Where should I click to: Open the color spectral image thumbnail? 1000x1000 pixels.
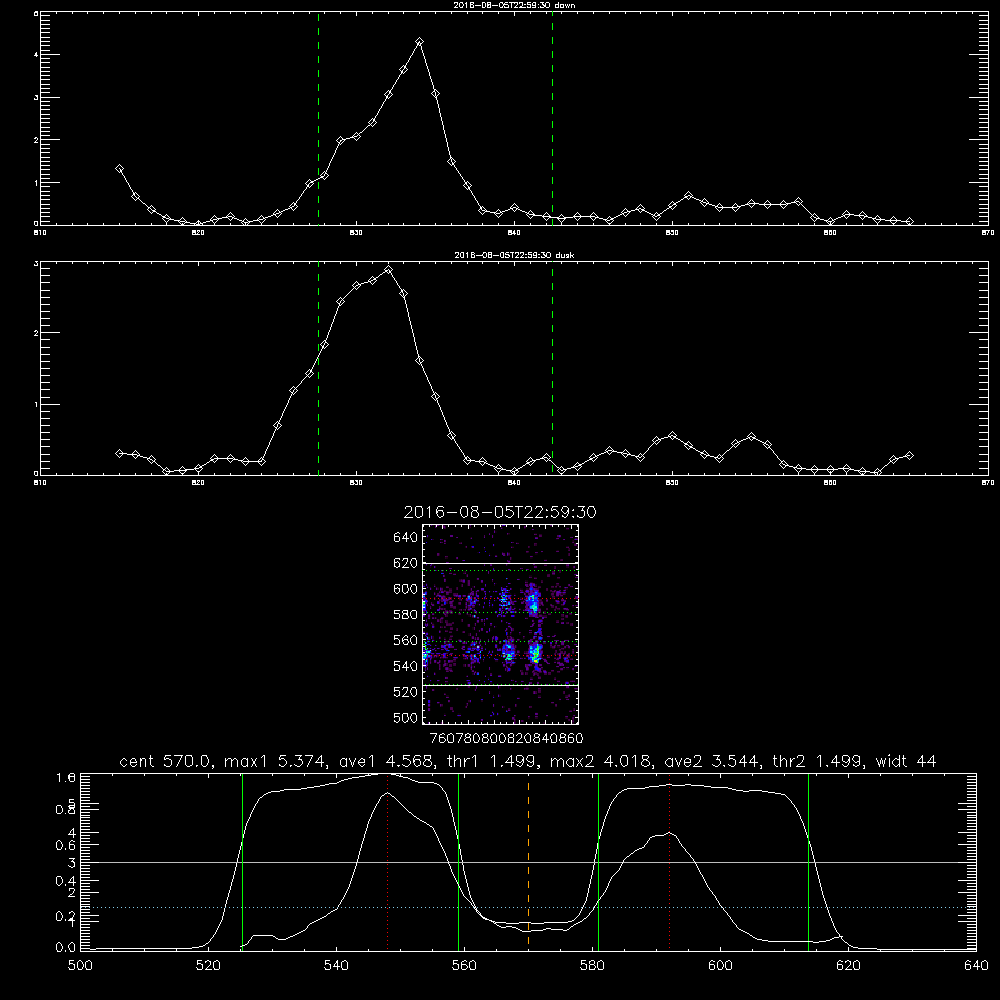(x=501, y=624)
